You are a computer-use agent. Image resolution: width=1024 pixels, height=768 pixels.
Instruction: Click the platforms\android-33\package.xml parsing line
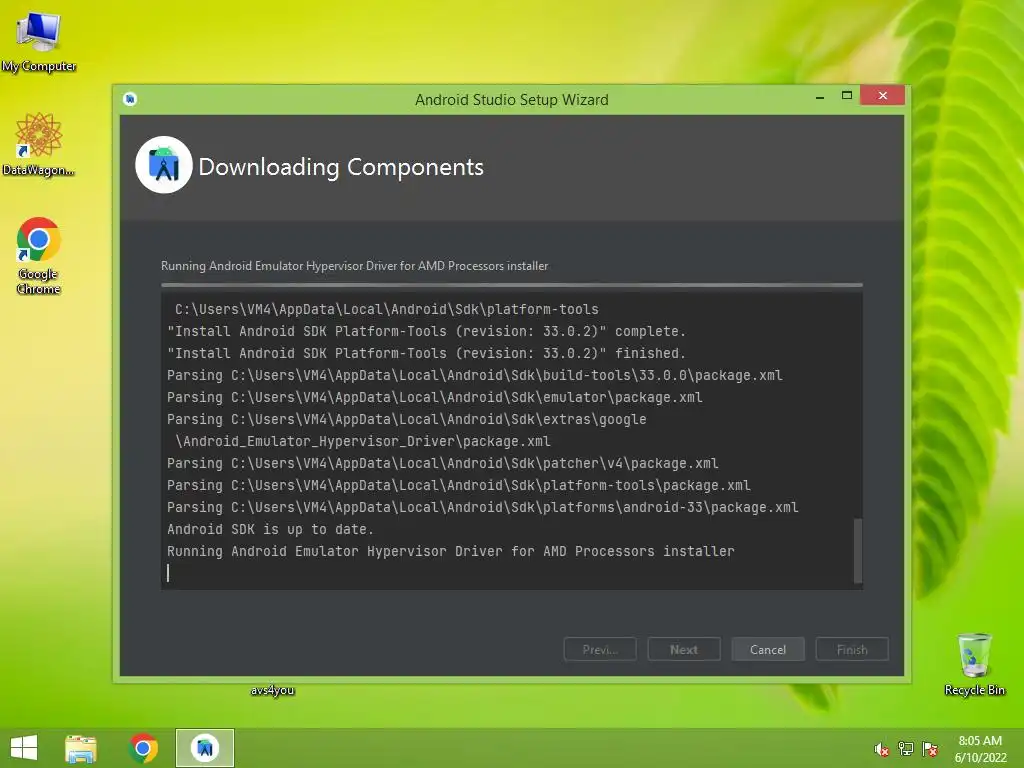483,507
